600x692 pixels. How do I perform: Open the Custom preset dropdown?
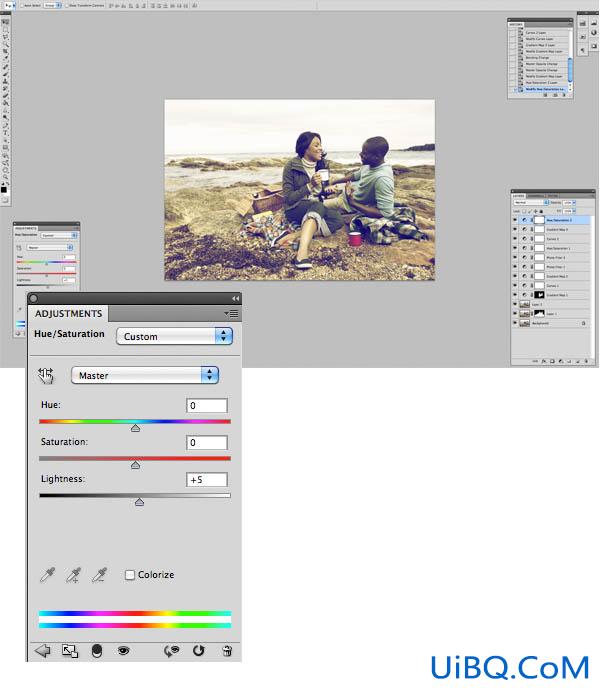coord(174,336)
